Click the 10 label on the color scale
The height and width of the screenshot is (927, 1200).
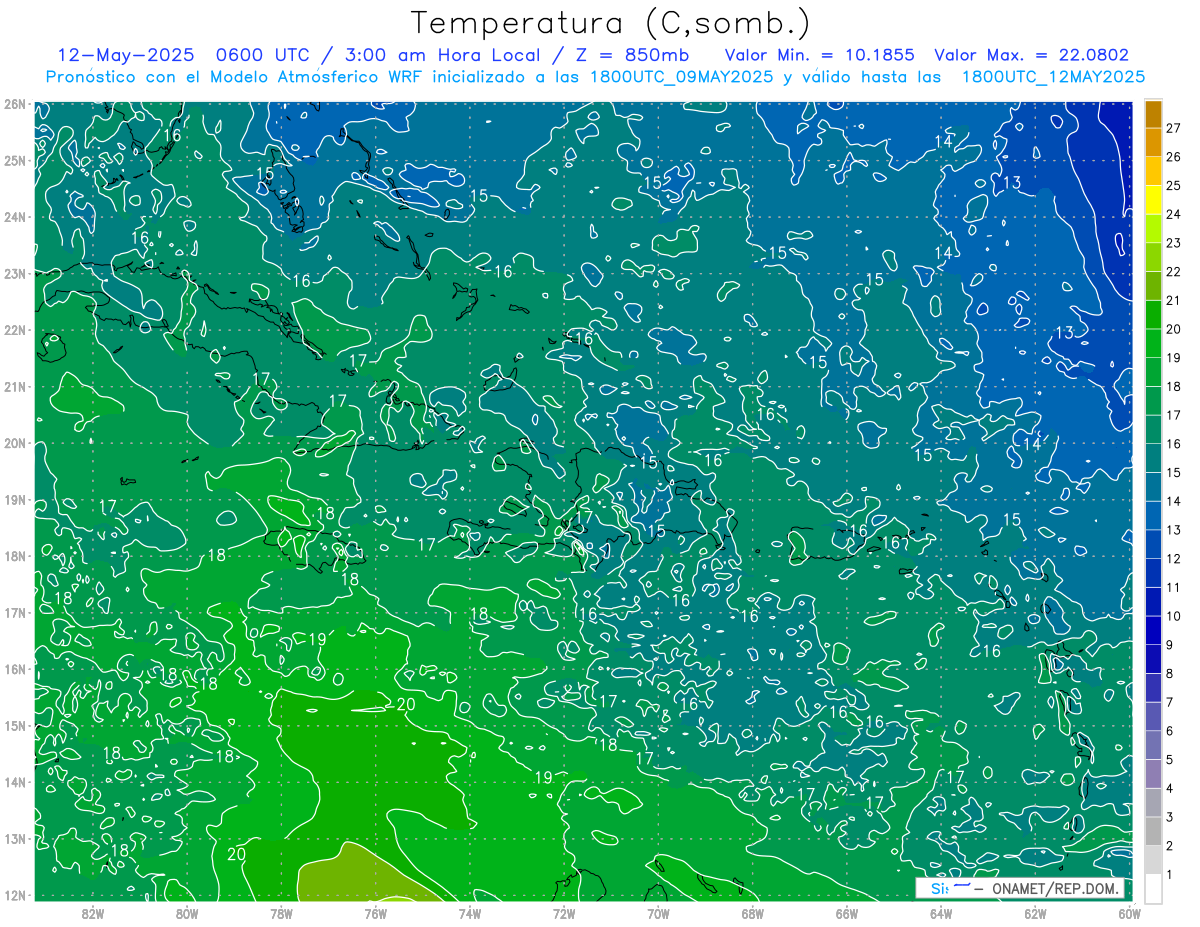click(x=1173, y=617)
